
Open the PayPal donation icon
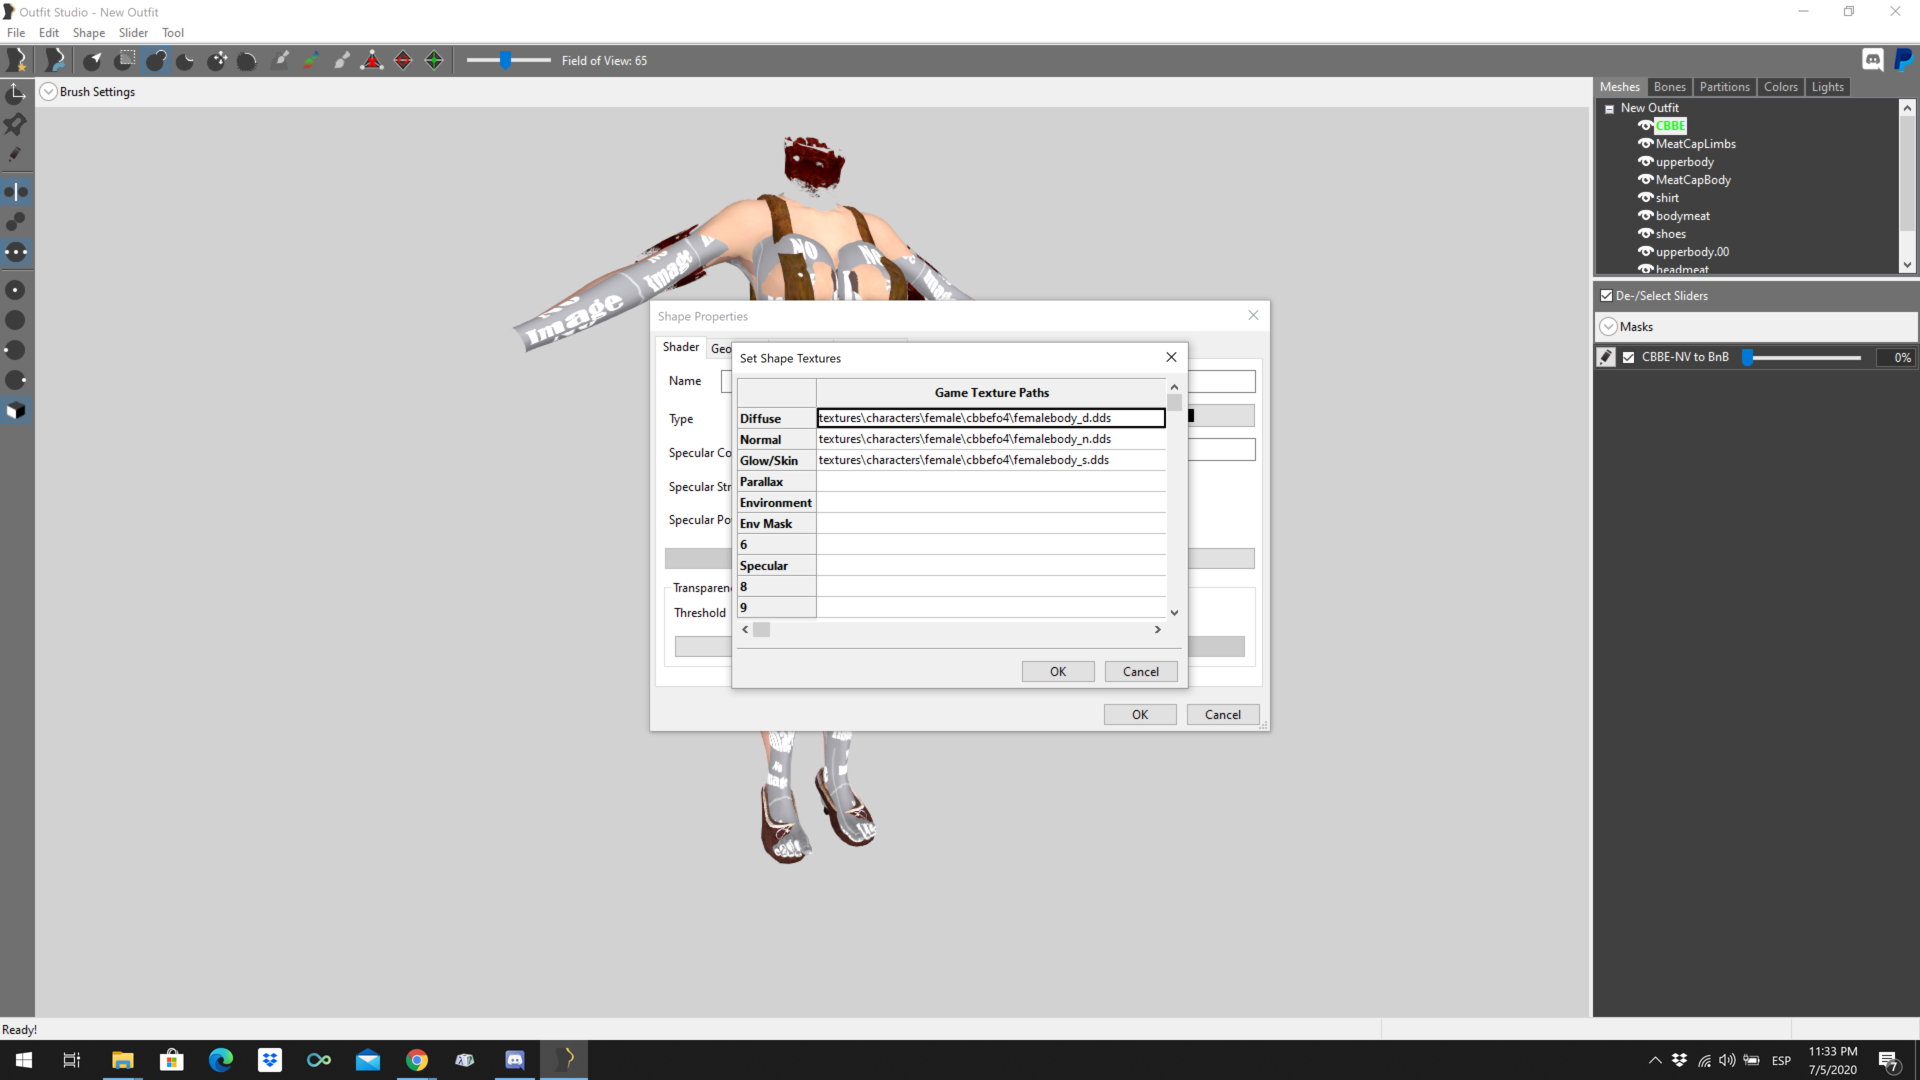(1904, 60)
